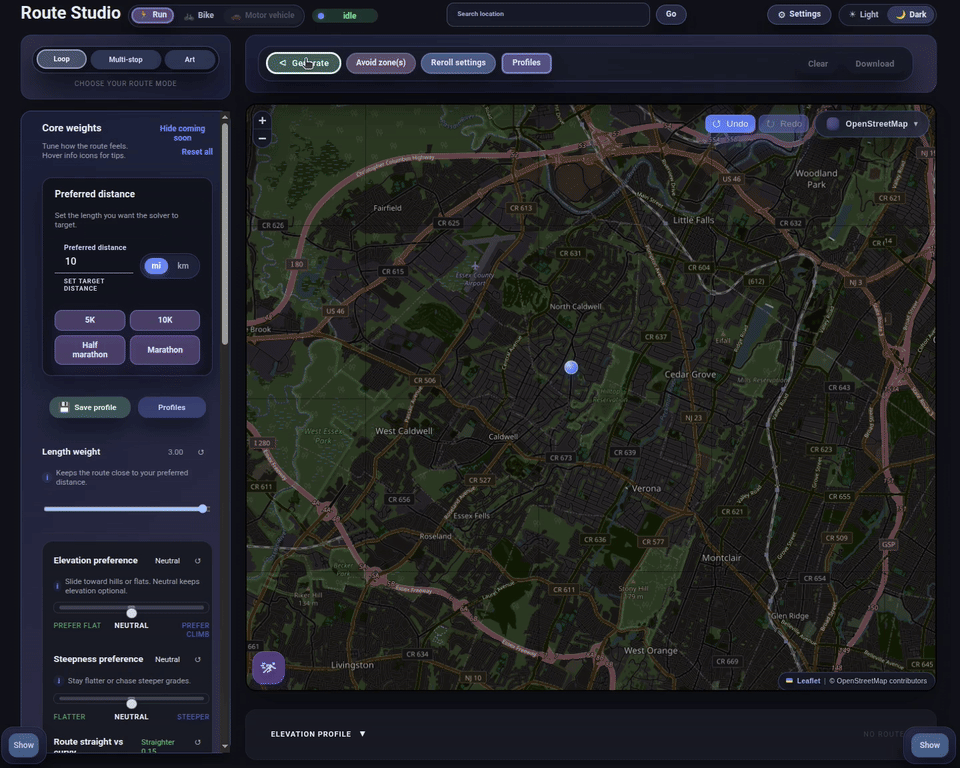Viewport: 960px width, 768px height.
Task: Click STEEPER label under steepness slider
Action: click(x=193, y=717)
